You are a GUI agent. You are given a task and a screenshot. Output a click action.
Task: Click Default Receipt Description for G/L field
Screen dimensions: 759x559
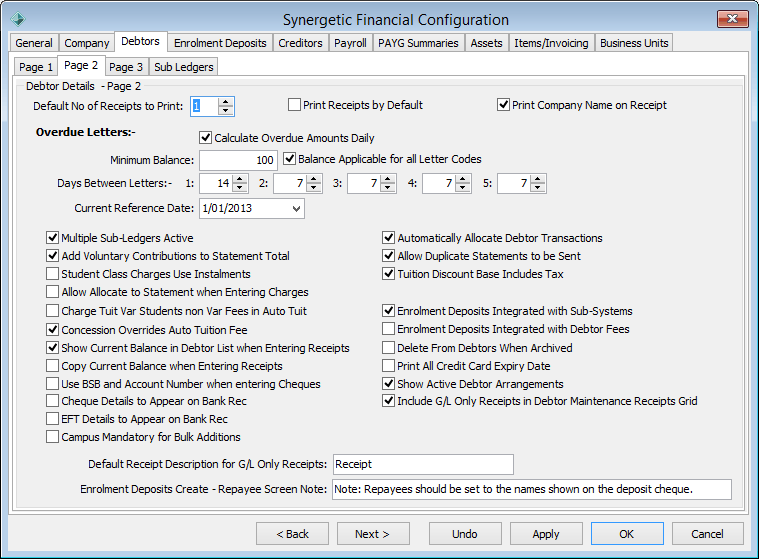[x=423, y=464]
